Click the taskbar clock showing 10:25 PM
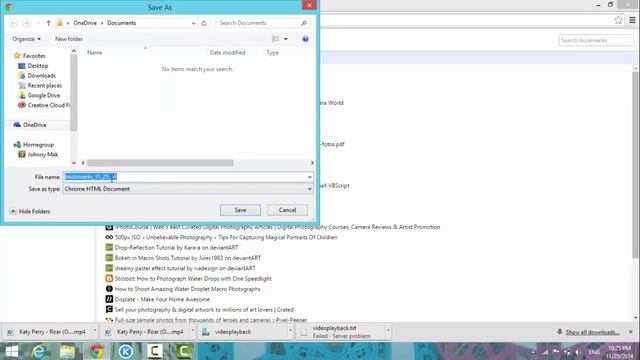Viewport: 640px width, 360px height. (620, 352)
